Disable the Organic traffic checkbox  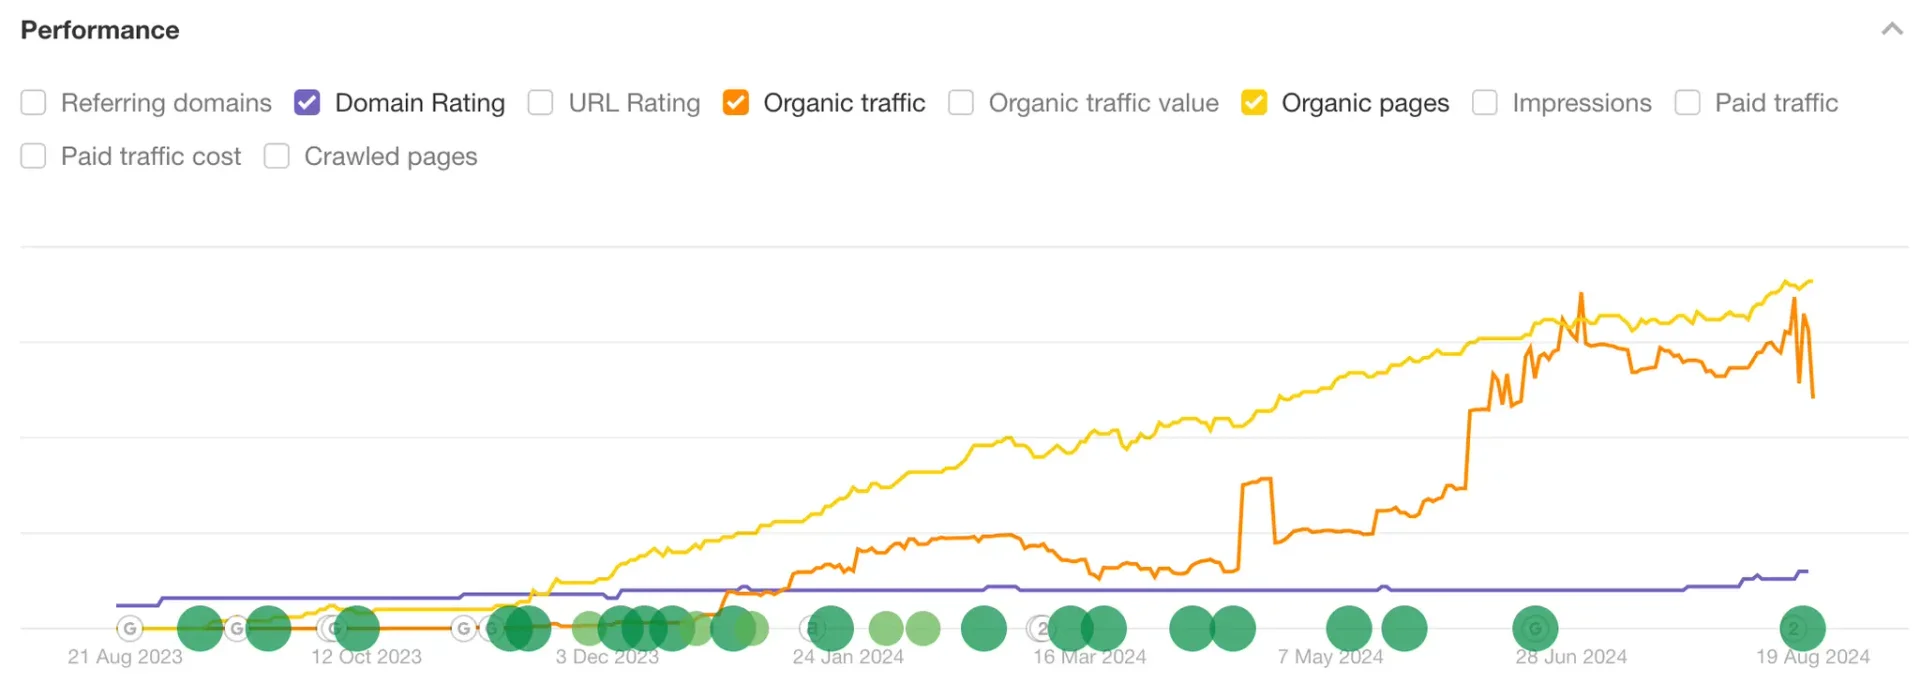pyautogui.click(x=736, y=103)
